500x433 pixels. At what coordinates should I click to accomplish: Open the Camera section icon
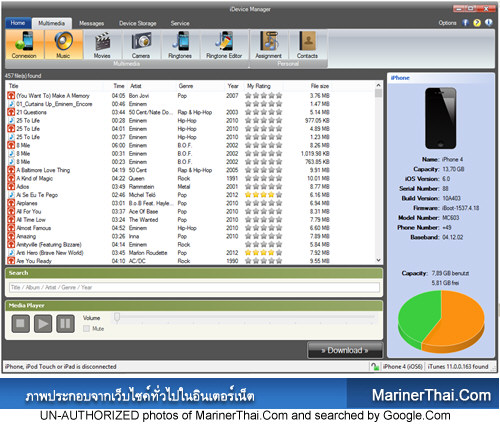coord(141,44)
